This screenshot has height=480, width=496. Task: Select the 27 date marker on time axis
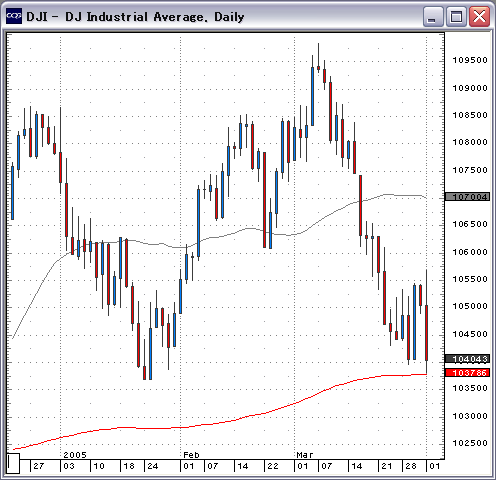pos(39,466)
